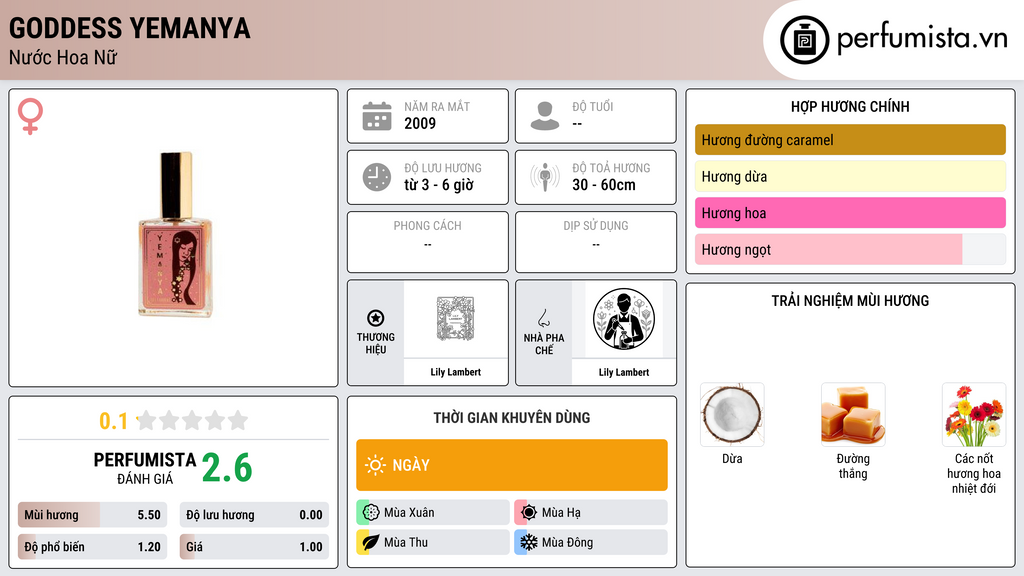Viewport: 1024px width, 576px height.
Task: Click the Mùi hương 5.50 score bar
Action: pyautogui.click(x=92, y=515)
